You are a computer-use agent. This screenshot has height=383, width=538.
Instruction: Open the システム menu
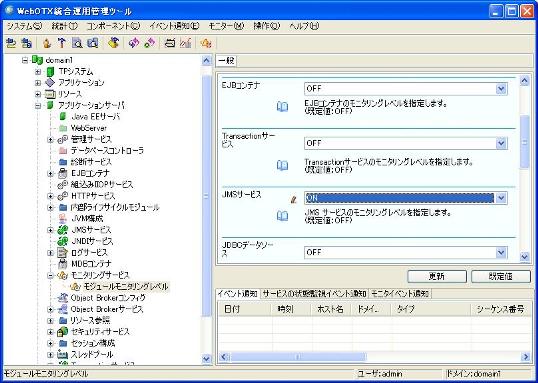pos(24,26)
